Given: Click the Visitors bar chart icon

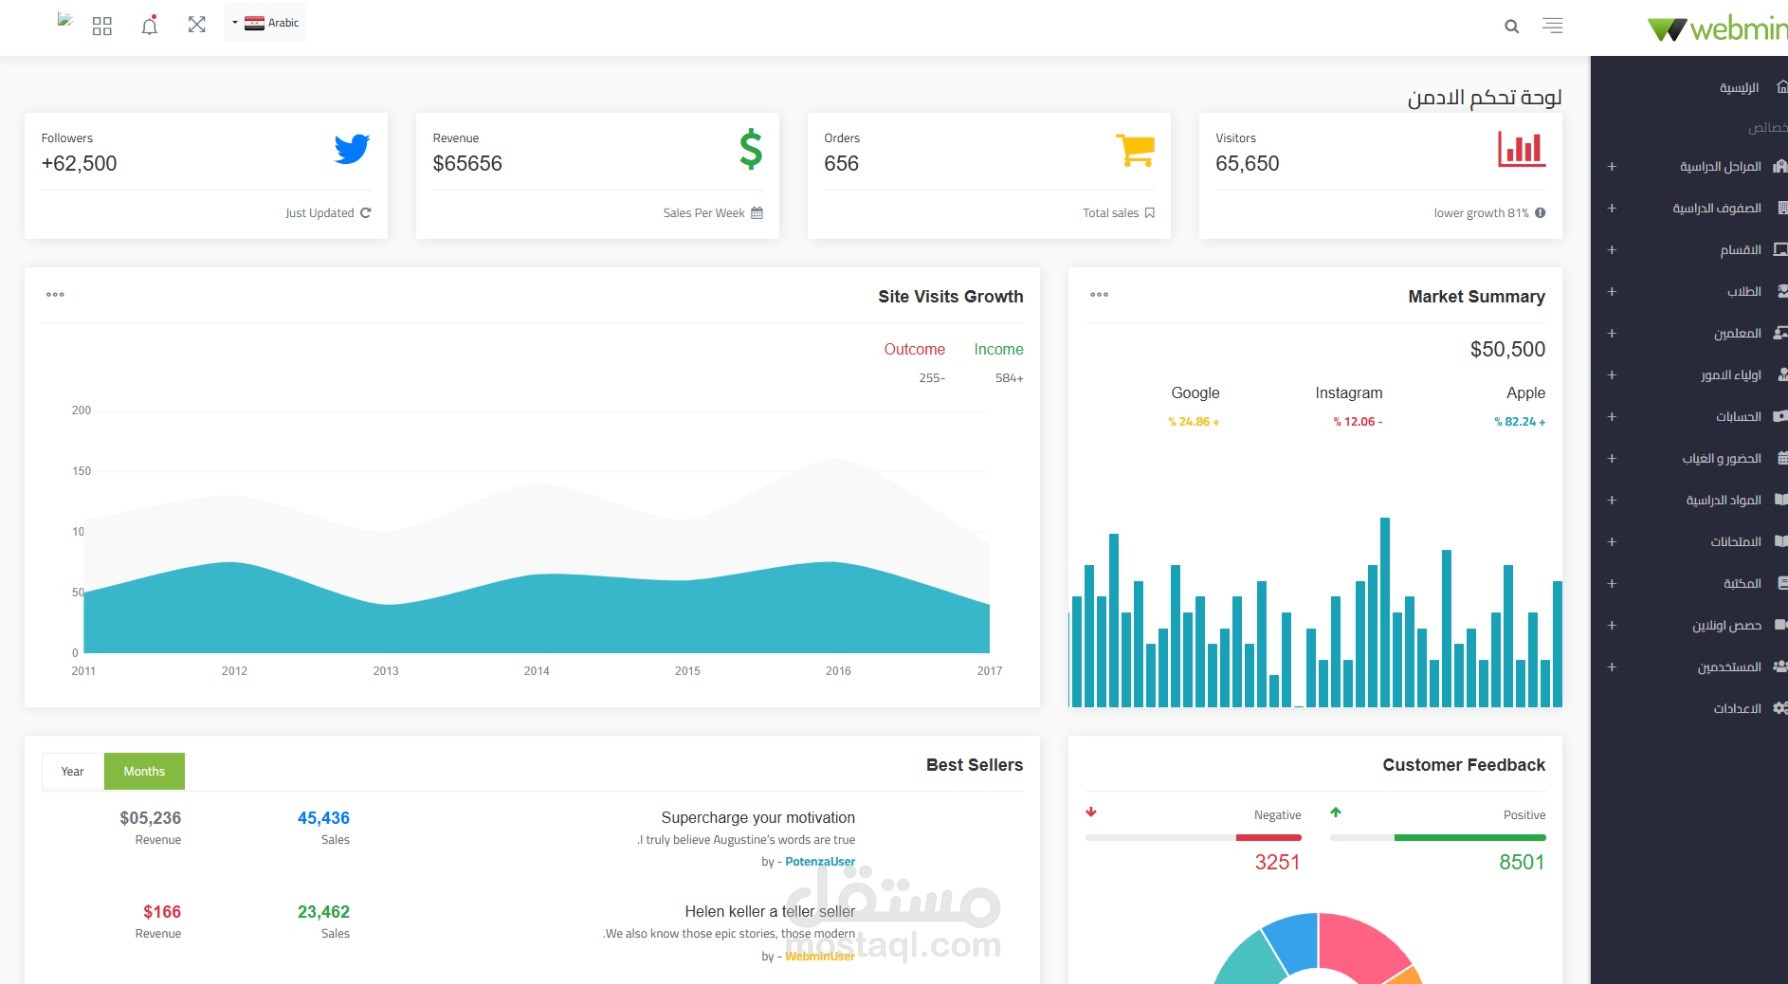Looking at the screenshot, I should pyautogui.click(x=1521, y=149).
